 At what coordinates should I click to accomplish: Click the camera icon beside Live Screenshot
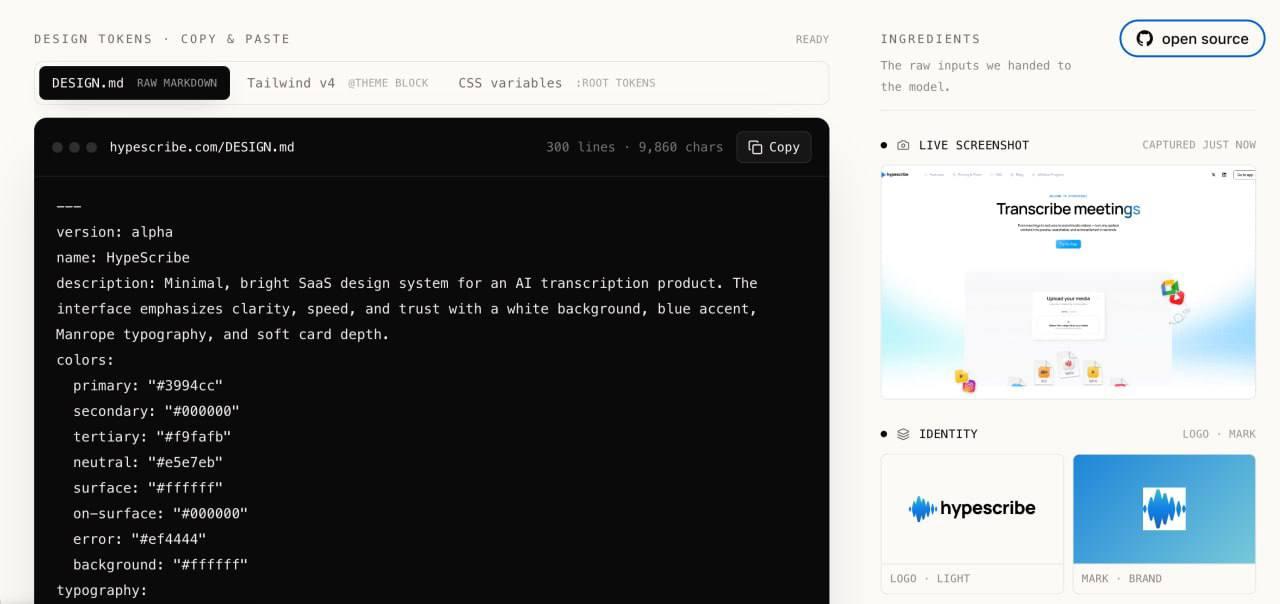(x=903, y=145)
